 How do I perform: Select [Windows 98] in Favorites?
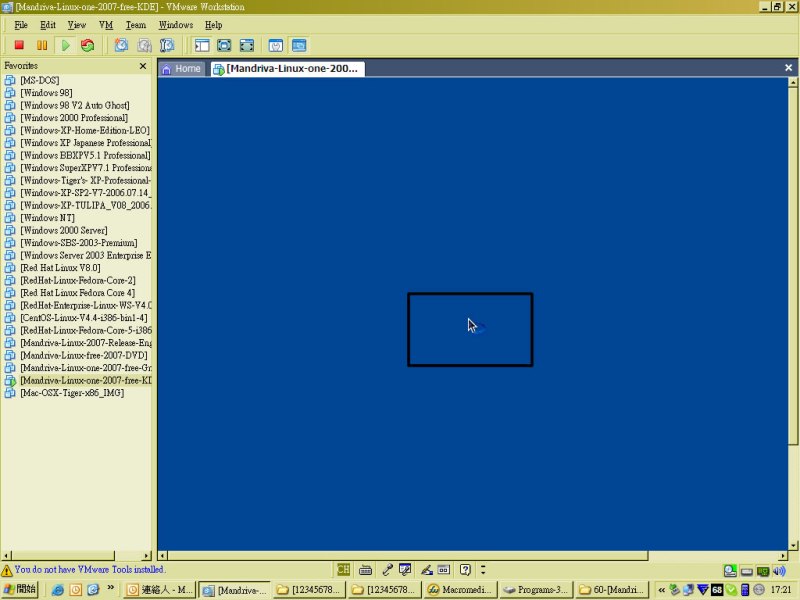click(46, 93)
